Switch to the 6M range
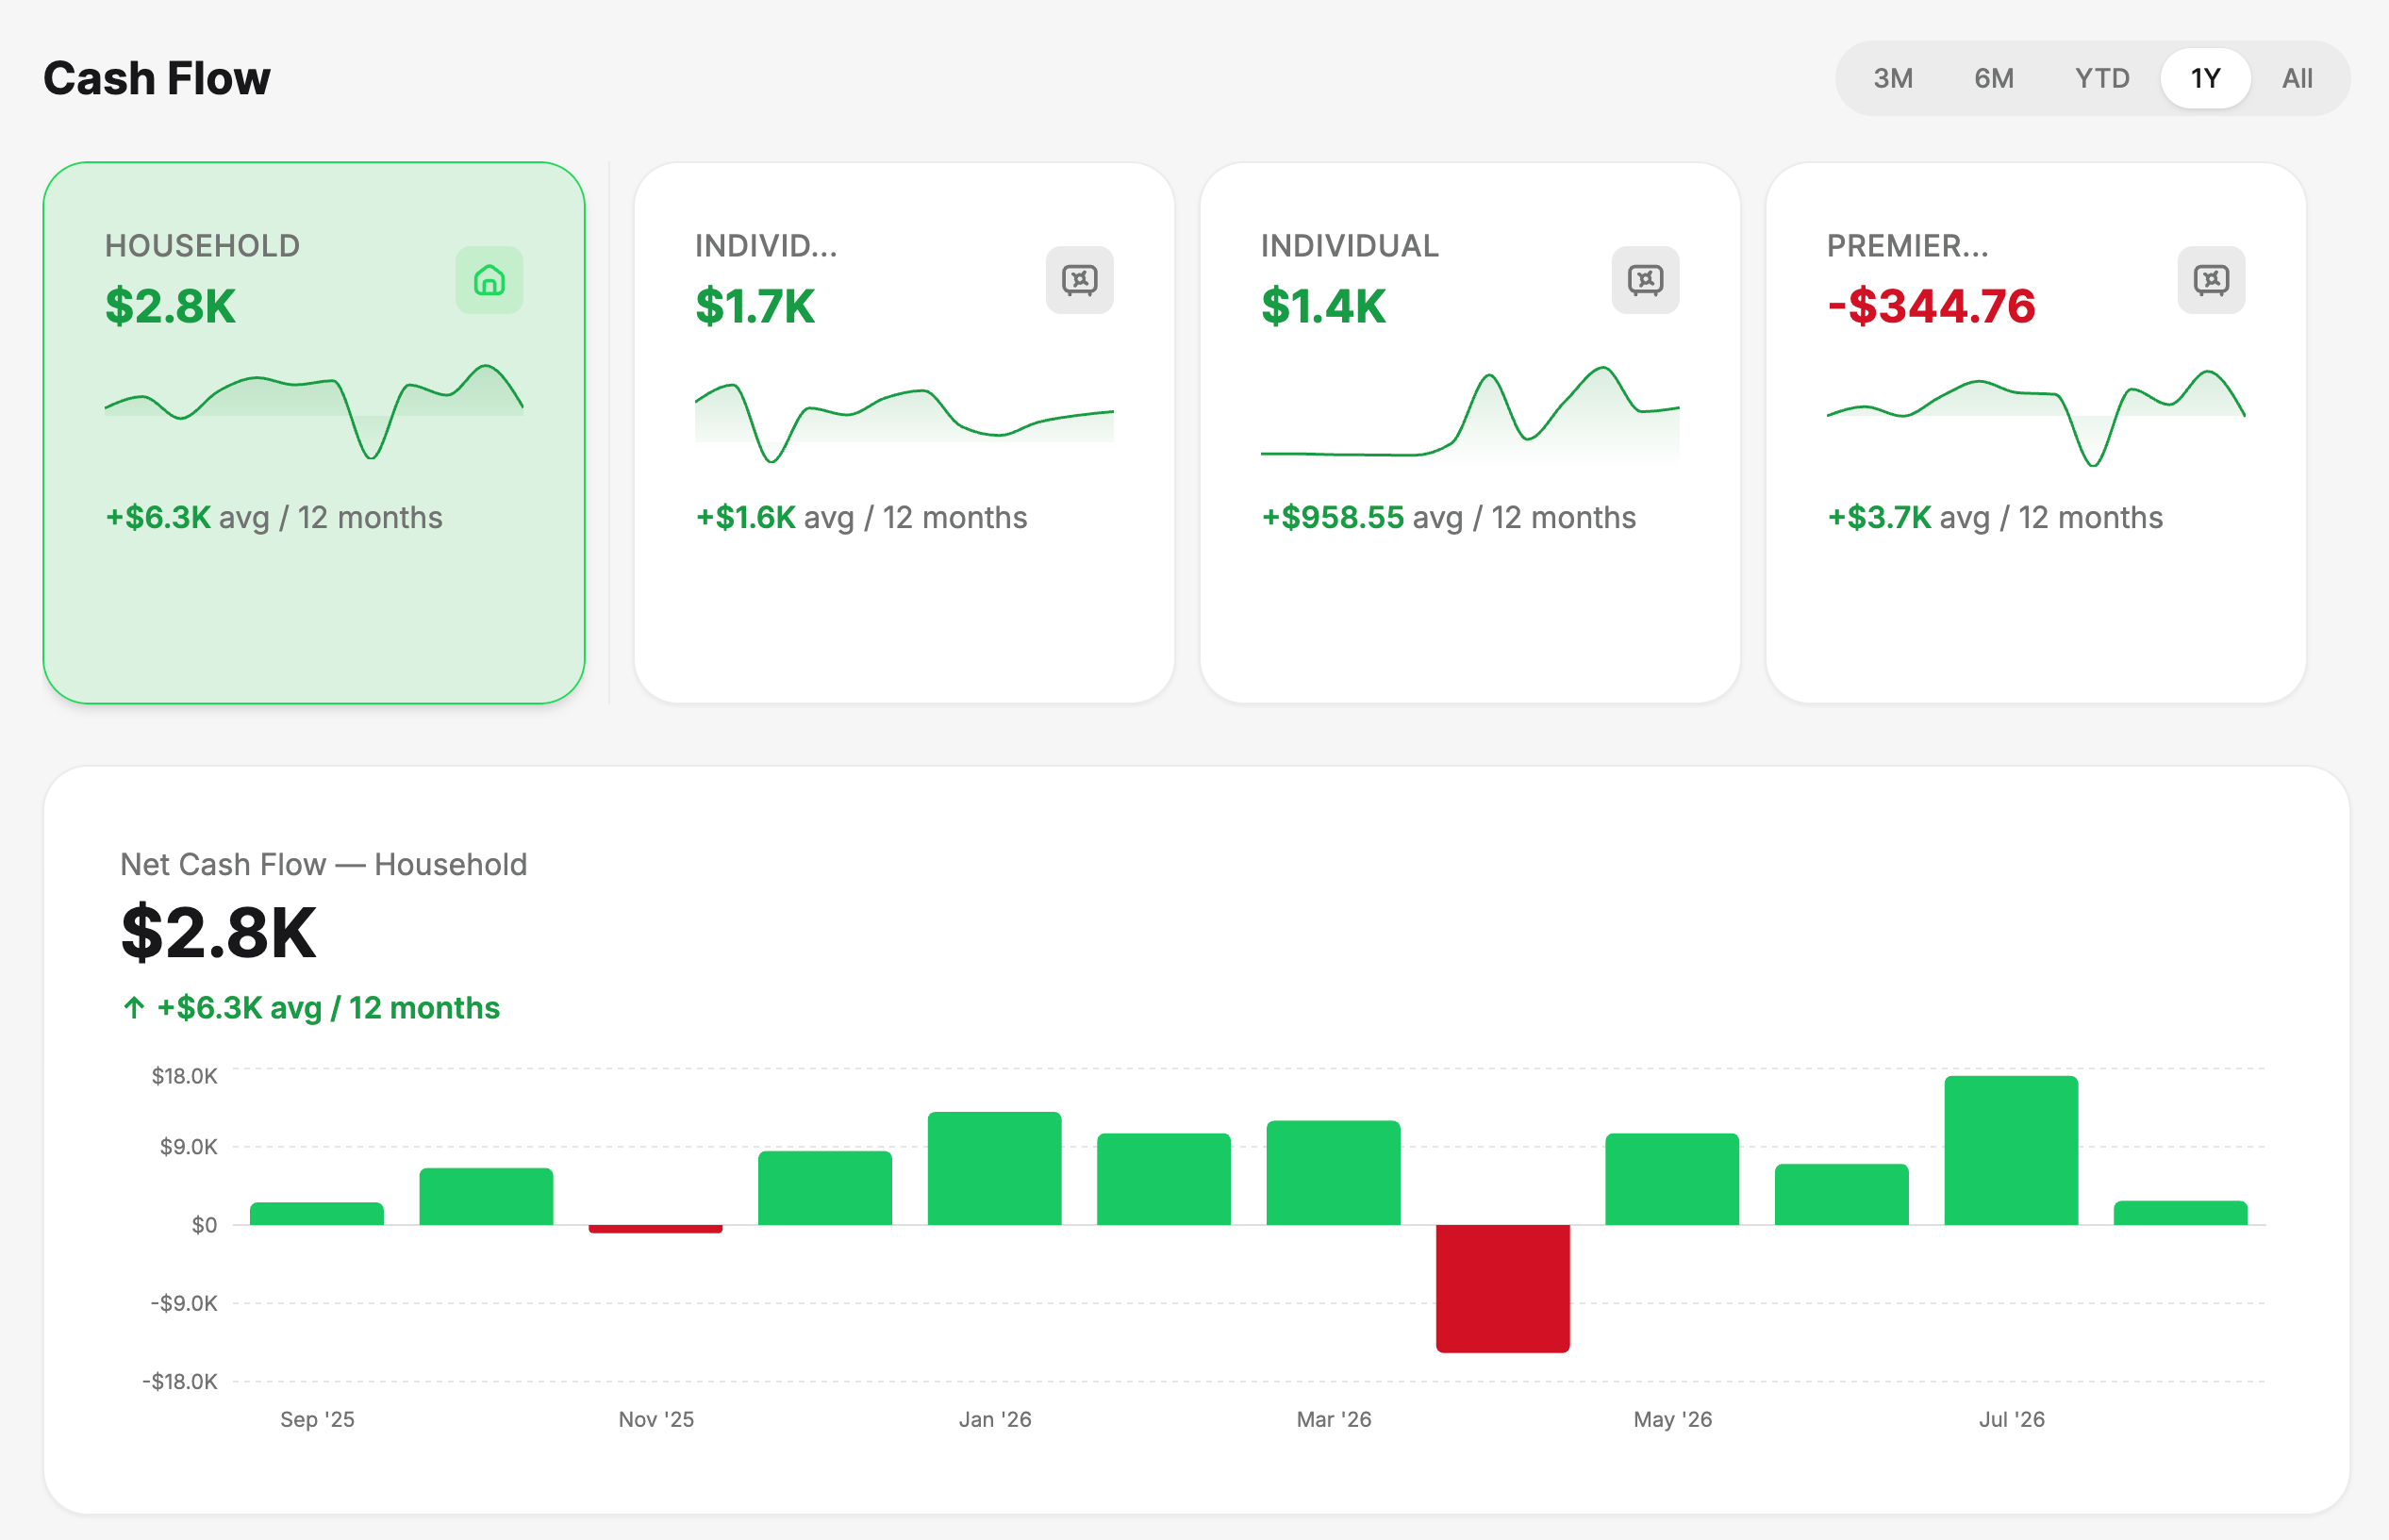The width and height of the screenshot is (2389, 1540). [x=1994, y=78]
